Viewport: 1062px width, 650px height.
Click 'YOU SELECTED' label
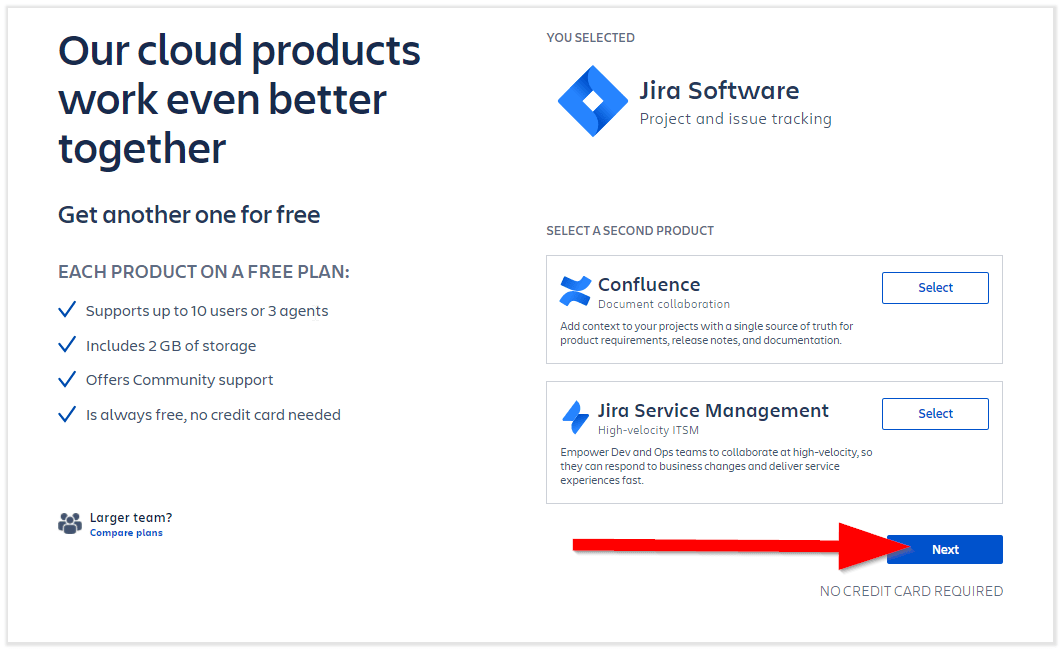pos(591,38)
